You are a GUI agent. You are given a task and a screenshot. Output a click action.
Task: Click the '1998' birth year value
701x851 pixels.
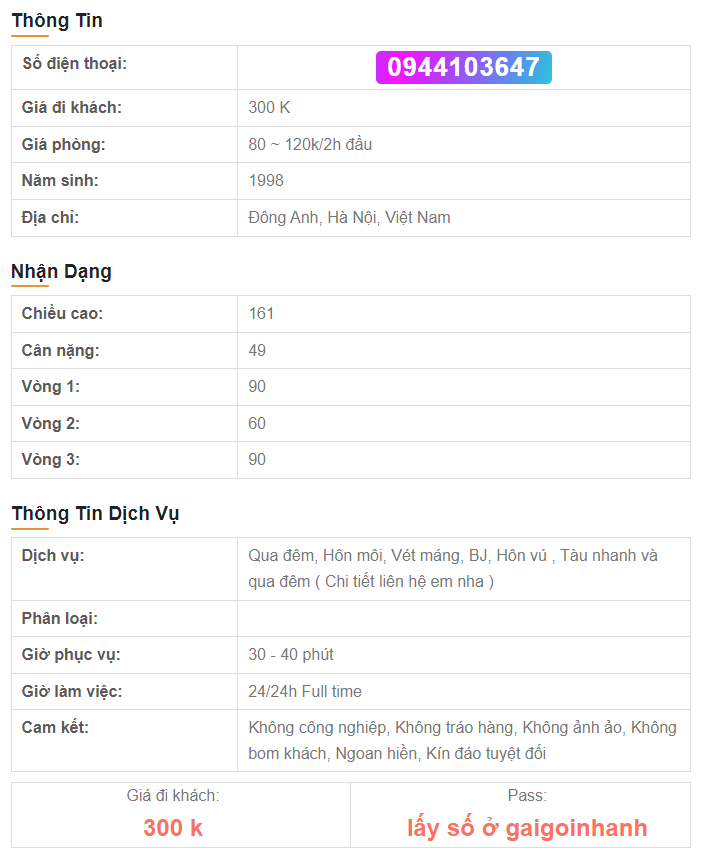266,180
